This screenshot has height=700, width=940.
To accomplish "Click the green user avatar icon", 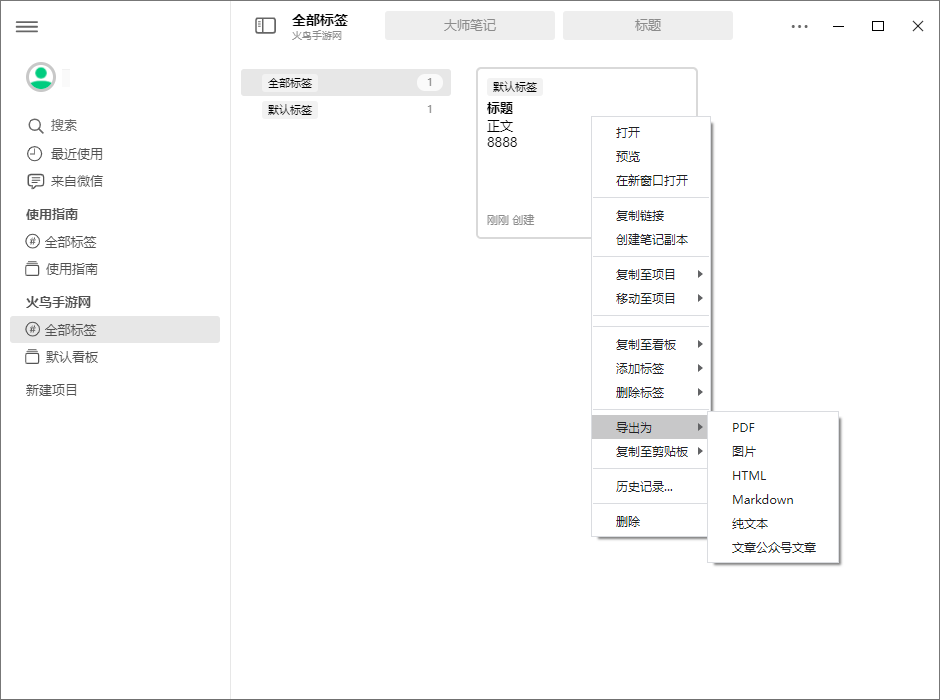I will [x=41, y=77].
